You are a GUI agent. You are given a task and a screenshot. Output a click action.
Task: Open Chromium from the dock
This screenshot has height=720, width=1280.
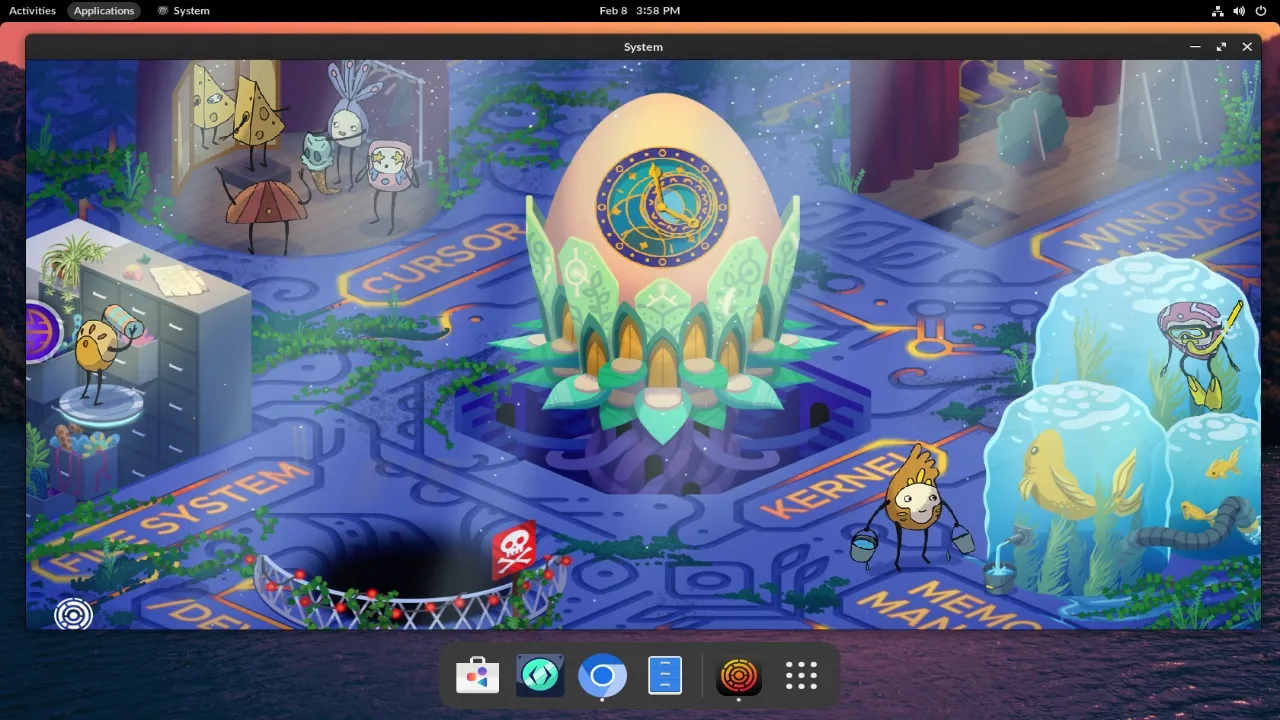(602, 675)
